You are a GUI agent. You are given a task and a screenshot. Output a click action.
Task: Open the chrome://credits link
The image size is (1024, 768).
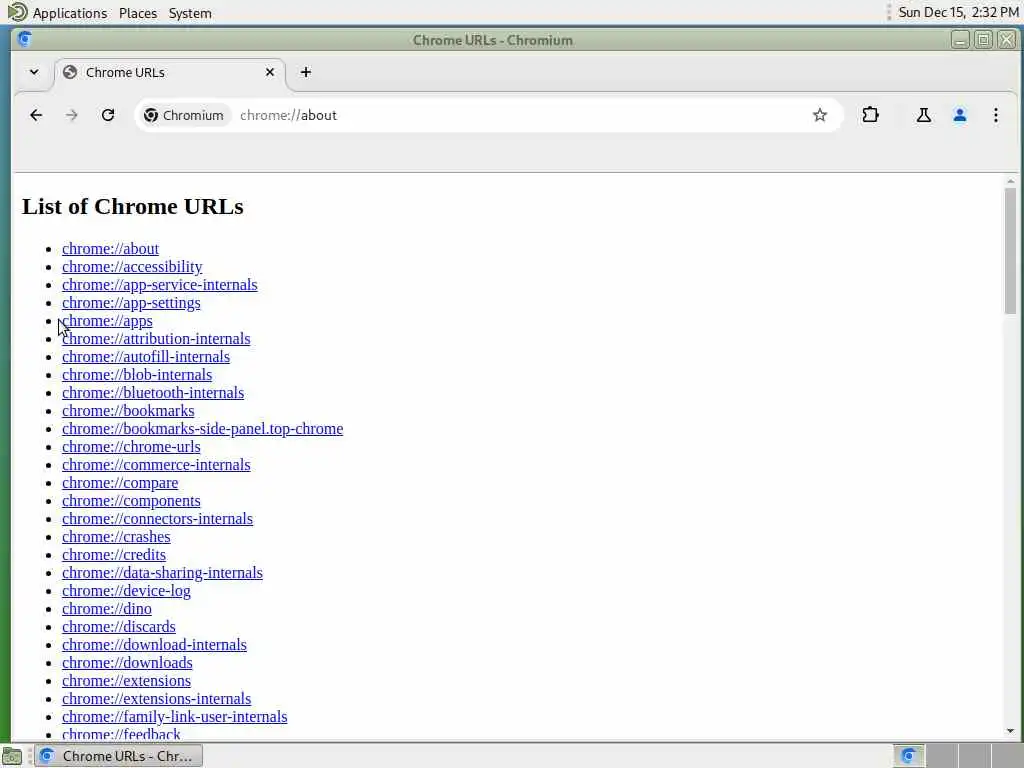114,554
